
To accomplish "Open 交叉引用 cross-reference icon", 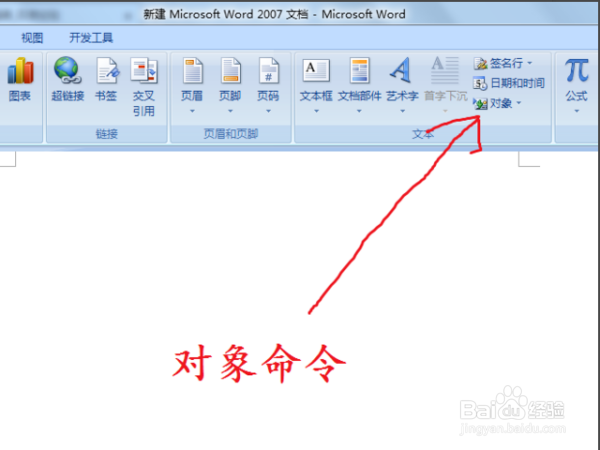I will (144, 70).
